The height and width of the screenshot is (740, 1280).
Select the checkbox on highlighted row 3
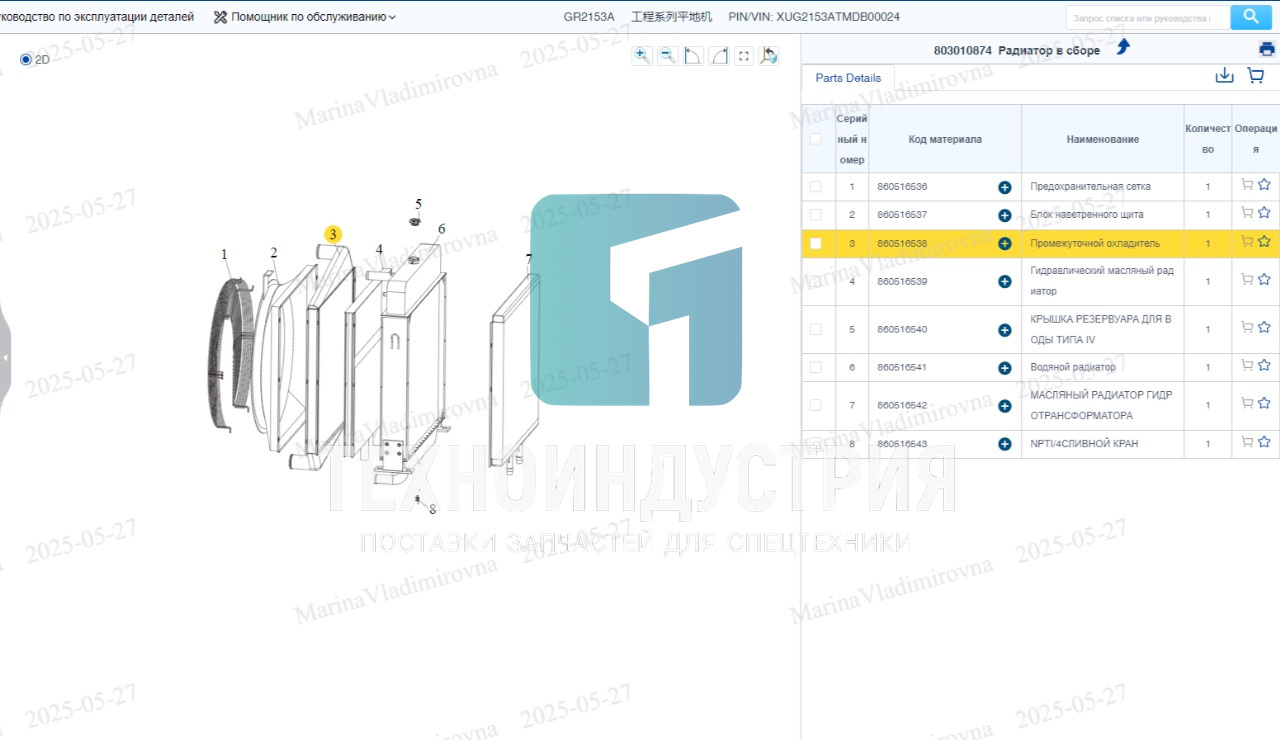[815, 243]
